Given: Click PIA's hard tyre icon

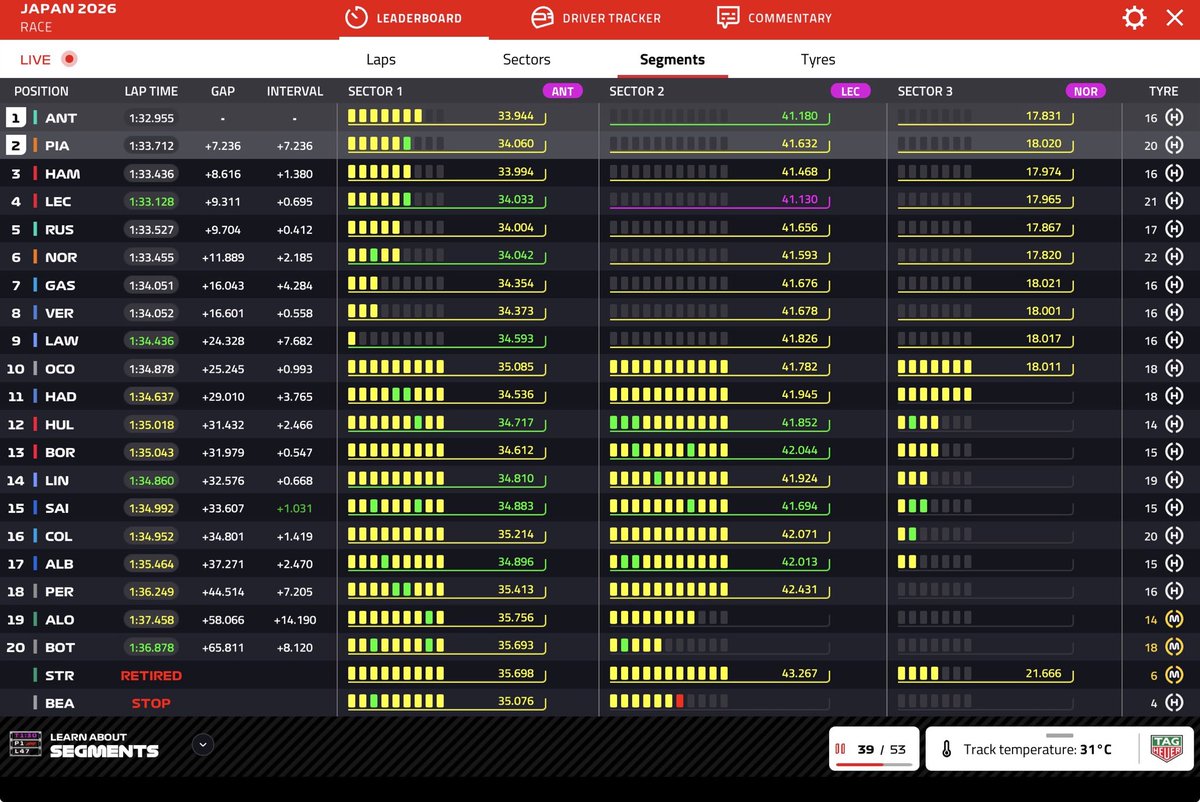Looking at the screenshot, I should 1176,146.
